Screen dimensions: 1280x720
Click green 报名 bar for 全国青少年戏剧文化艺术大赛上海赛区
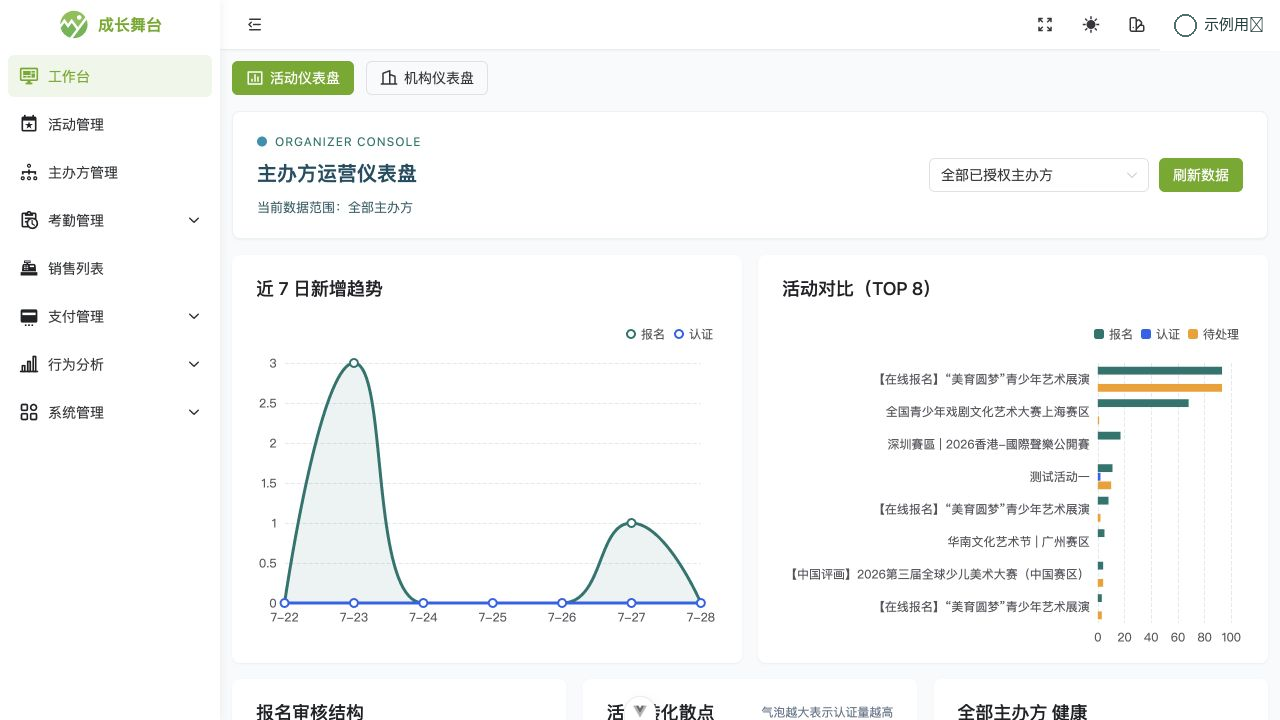[x=1143, y=403]
